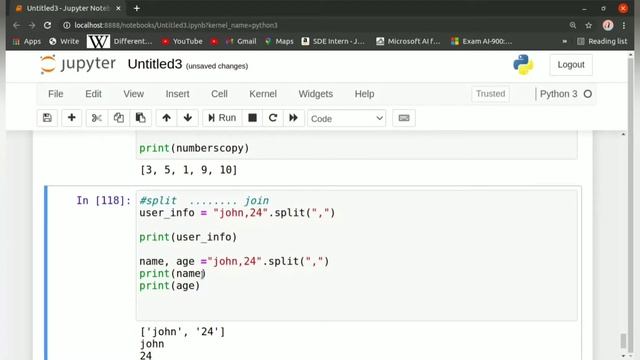This screenshot has height=360, width=640.
Task: Click the notebook scrollbar up arrow
Action: click(623, 134)
